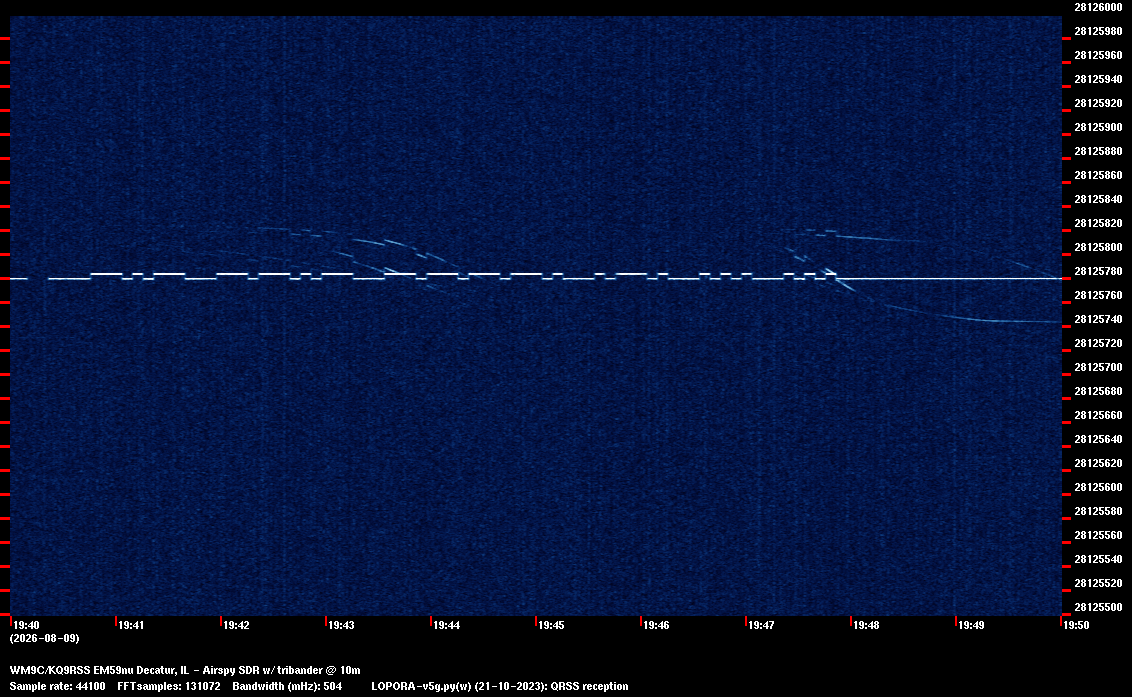
Task: Click the Bandwidth (mHz): 504 text
Action: (x=287, y=686)
